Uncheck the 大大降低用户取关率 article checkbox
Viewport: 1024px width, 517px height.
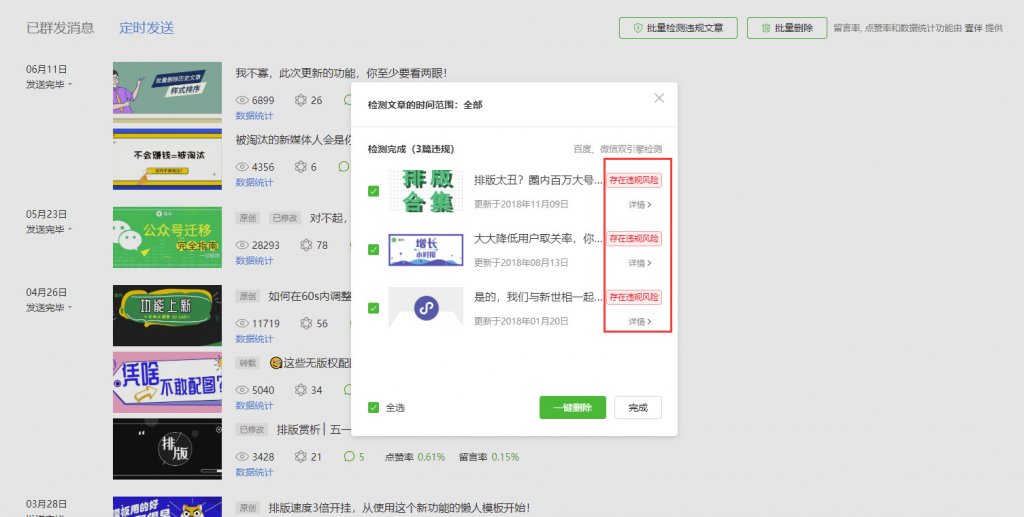pos(374,249)
